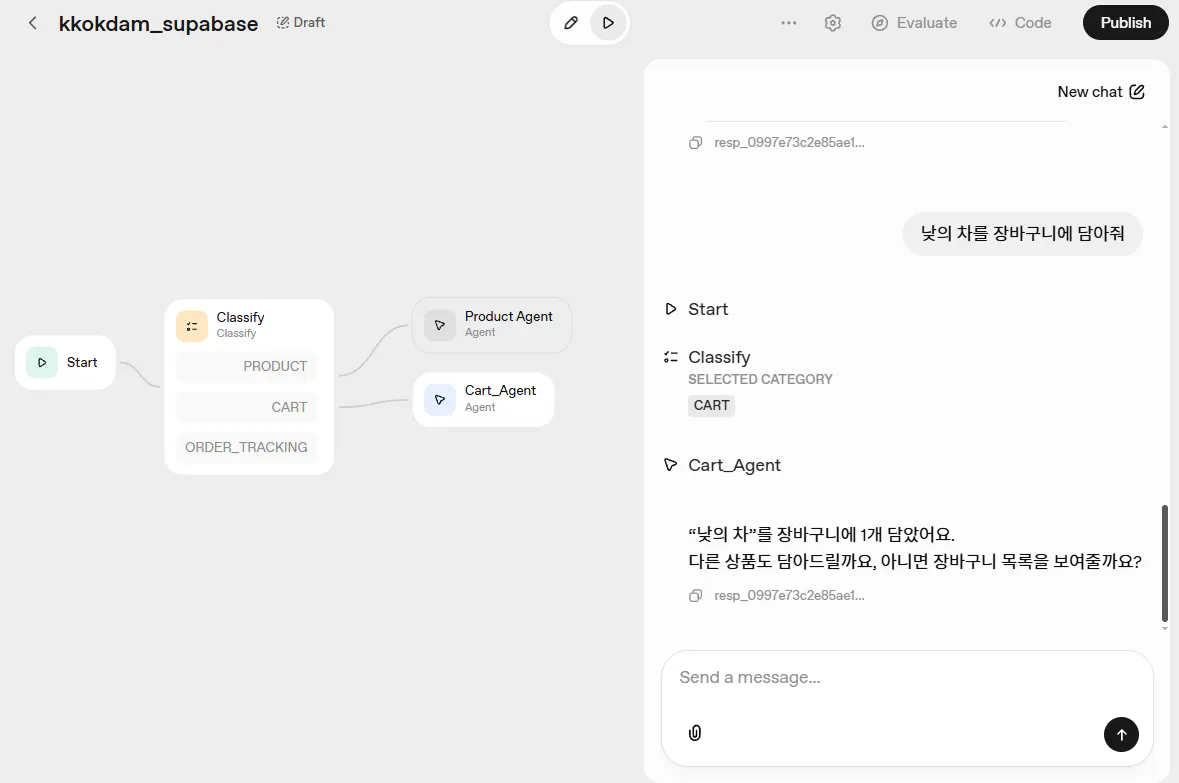Select the PRODUCT category row
Screen dimensions: 1179x783
click(x=247, y=366)
